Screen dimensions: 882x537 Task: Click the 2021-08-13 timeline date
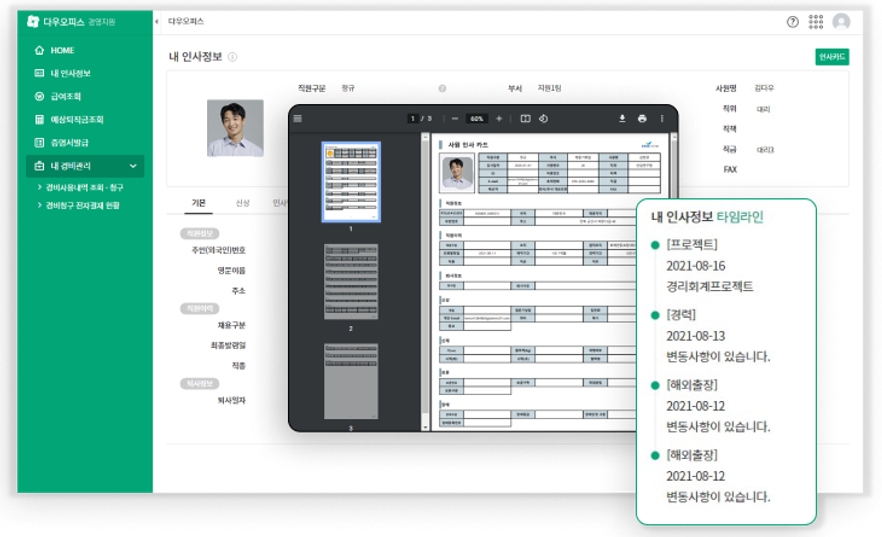pyautogui.click(x=696, y=336)
